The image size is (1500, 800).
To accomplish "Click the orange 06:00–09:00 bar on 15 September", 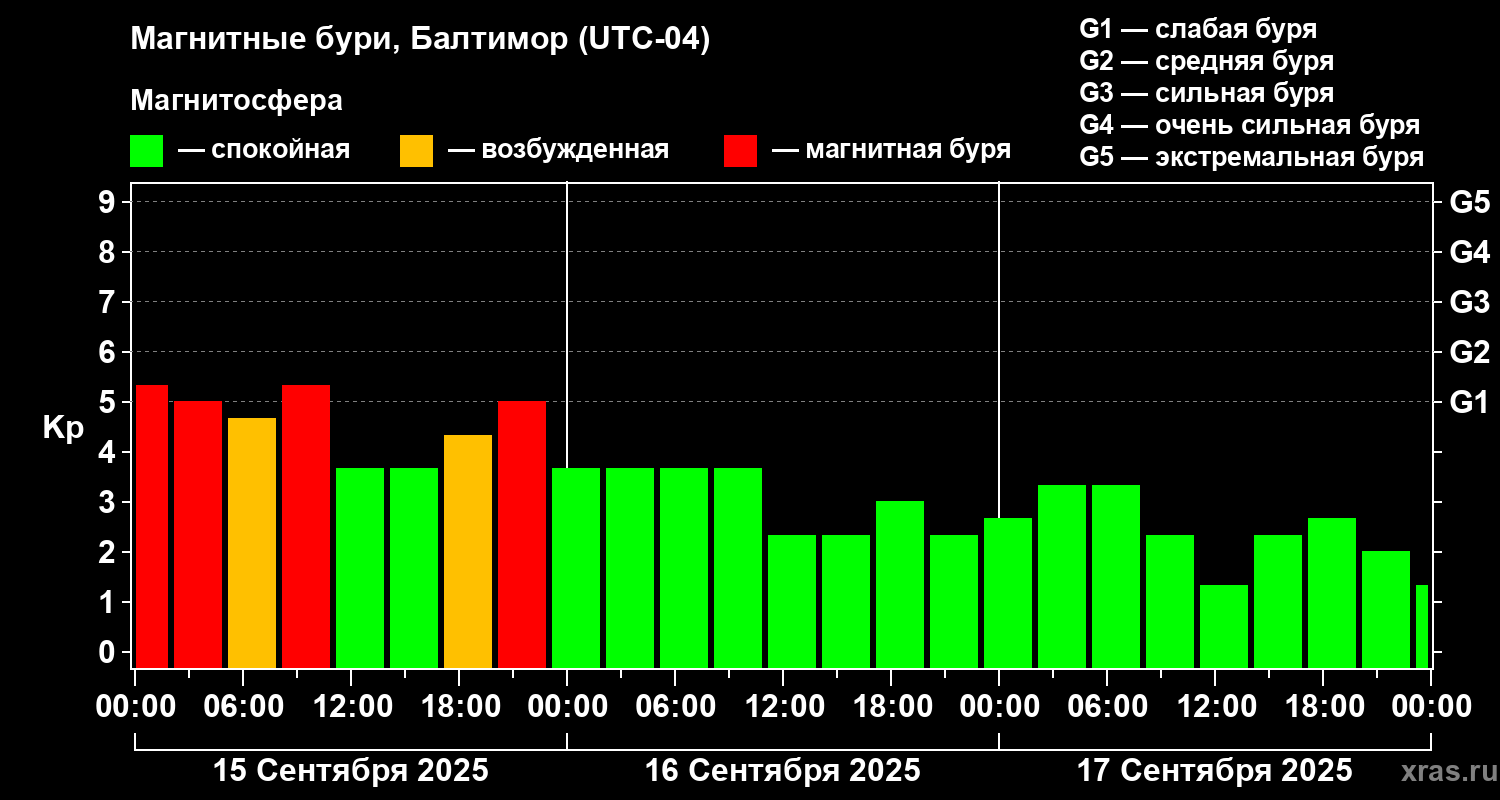I will point(252,543).
